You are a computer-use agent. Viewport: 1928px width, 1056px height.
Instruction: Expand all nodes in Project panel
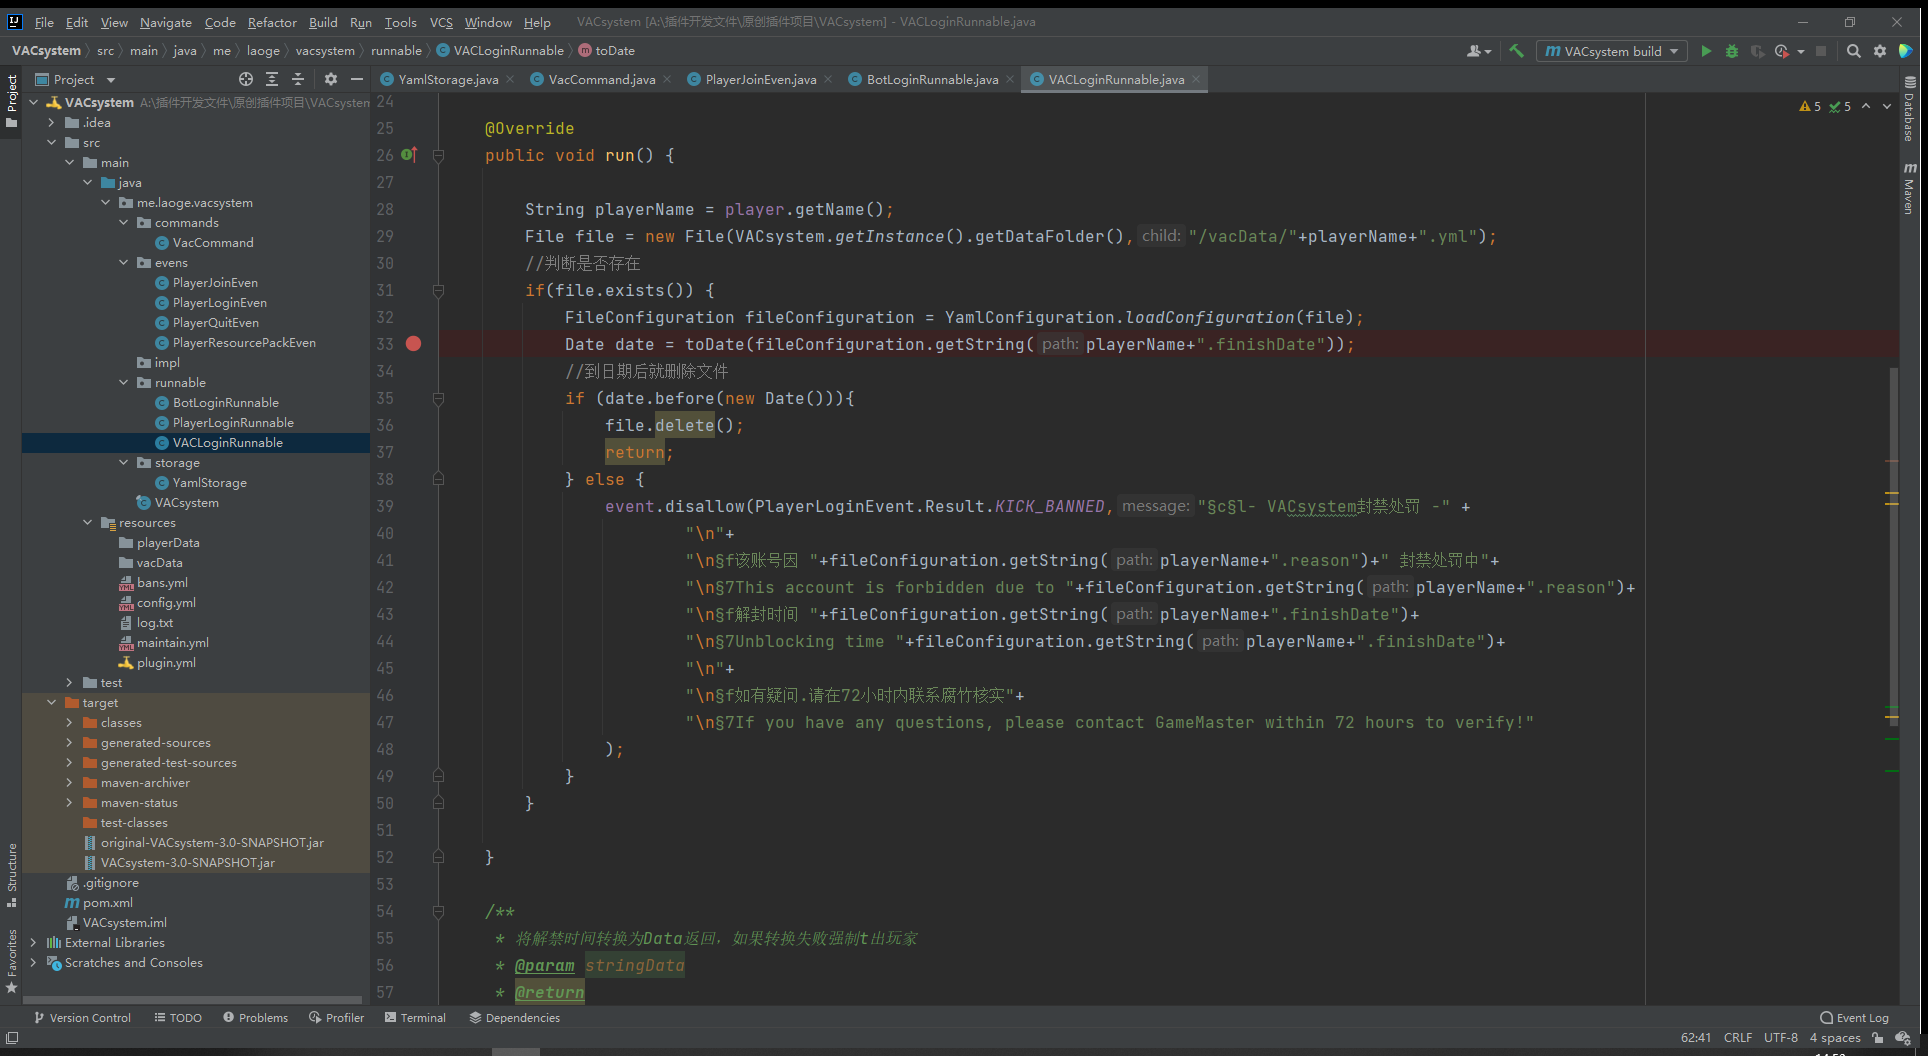click(x=272, y=79)
